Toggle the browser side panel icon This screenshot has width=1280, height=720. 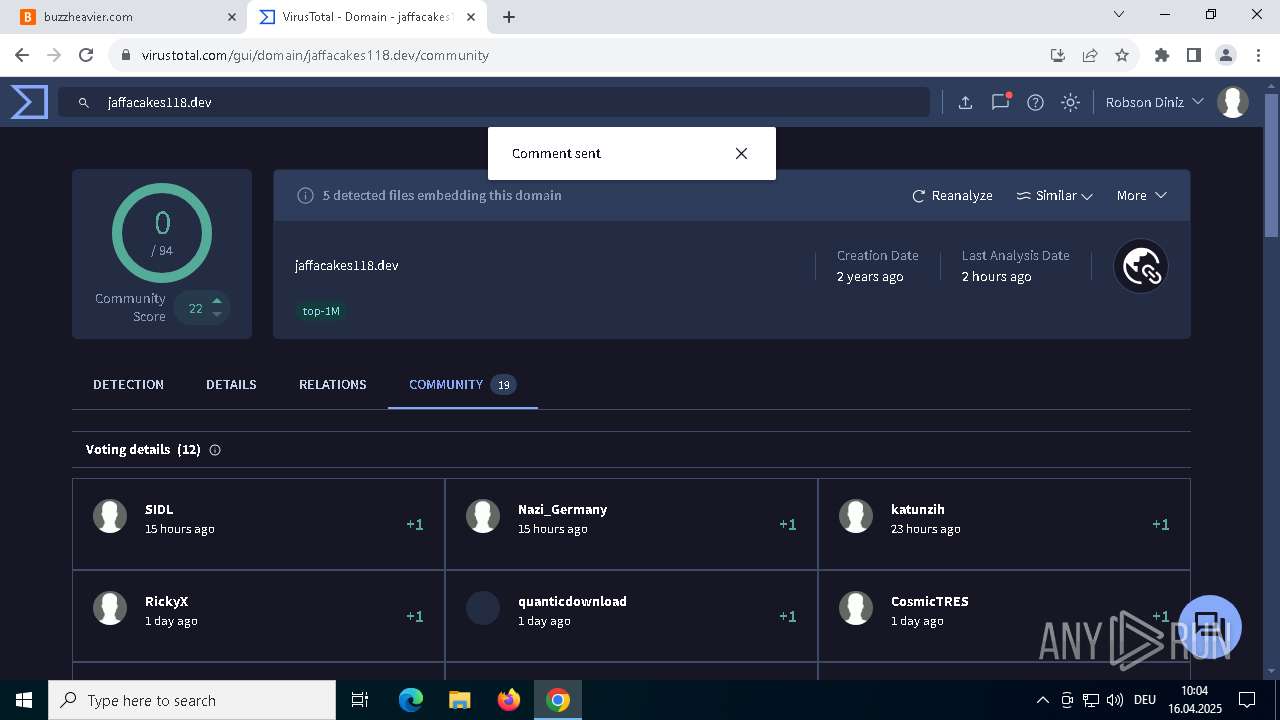coord(1194,55)
